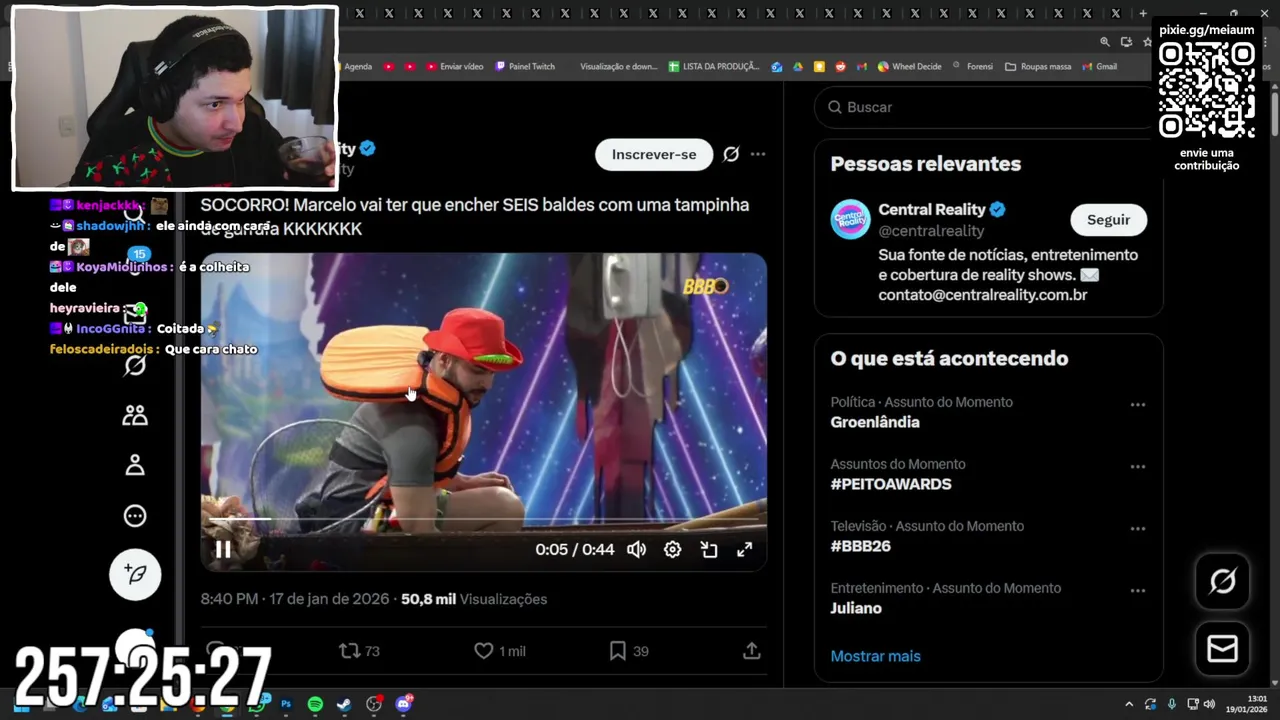Share the post via upload icon
Screen dimensions: 1280x720
coord(752,651)
